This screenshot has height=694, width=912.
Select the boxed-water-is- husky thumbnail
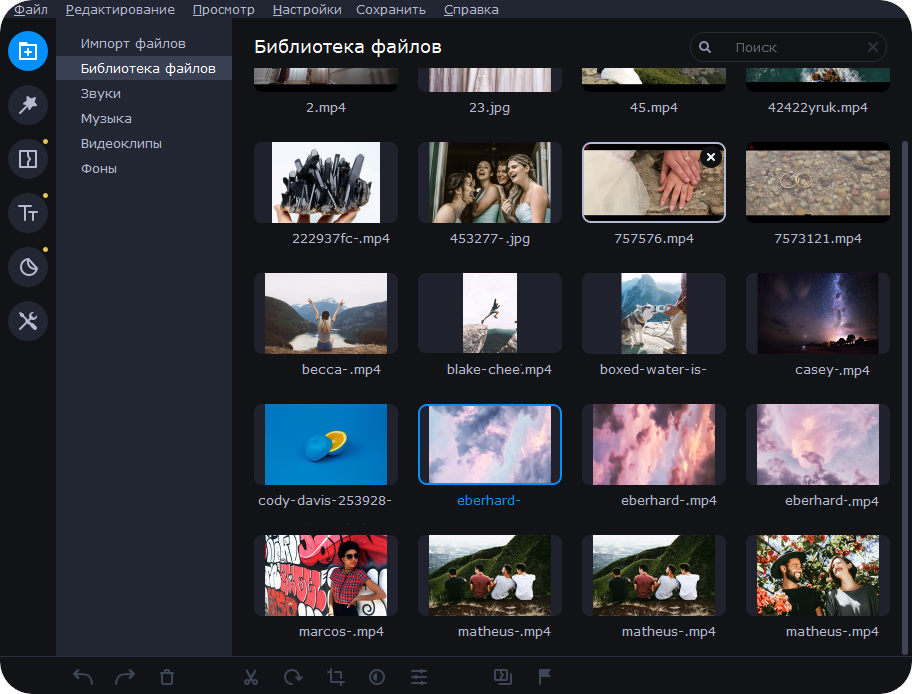pos(654,314)
